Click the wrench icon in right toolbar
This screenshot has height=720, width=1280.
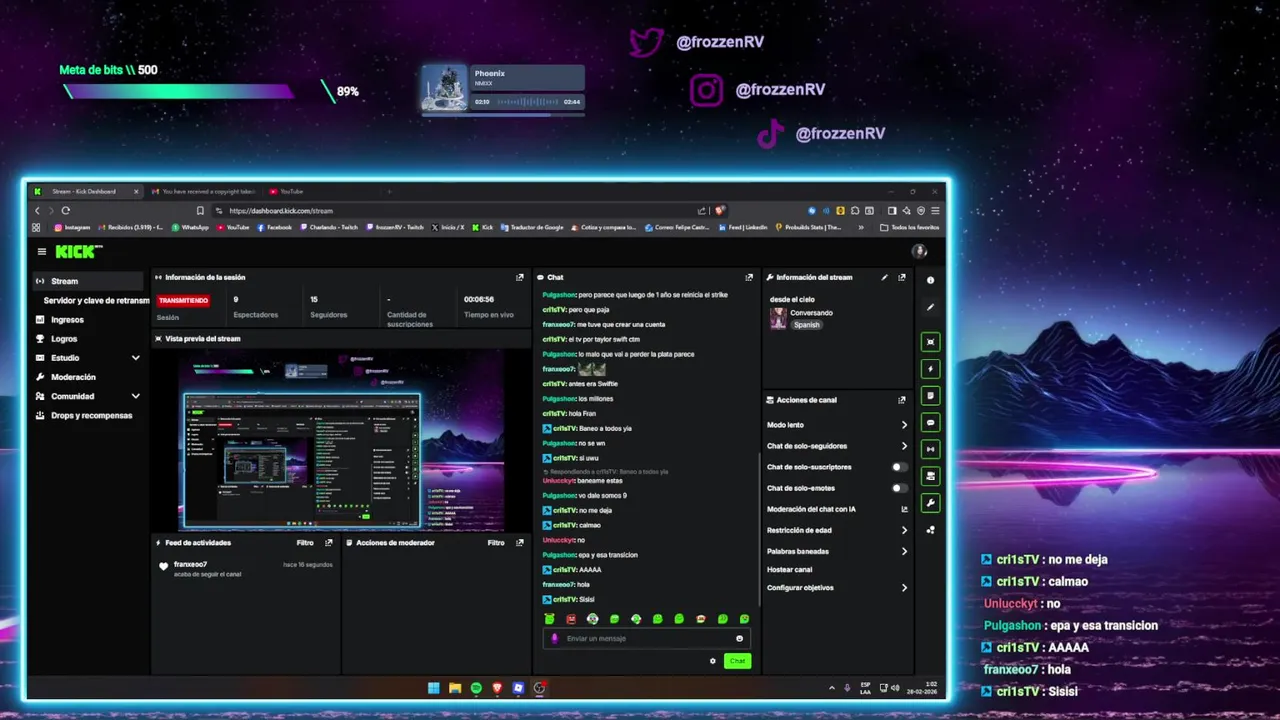click(930, 503)
